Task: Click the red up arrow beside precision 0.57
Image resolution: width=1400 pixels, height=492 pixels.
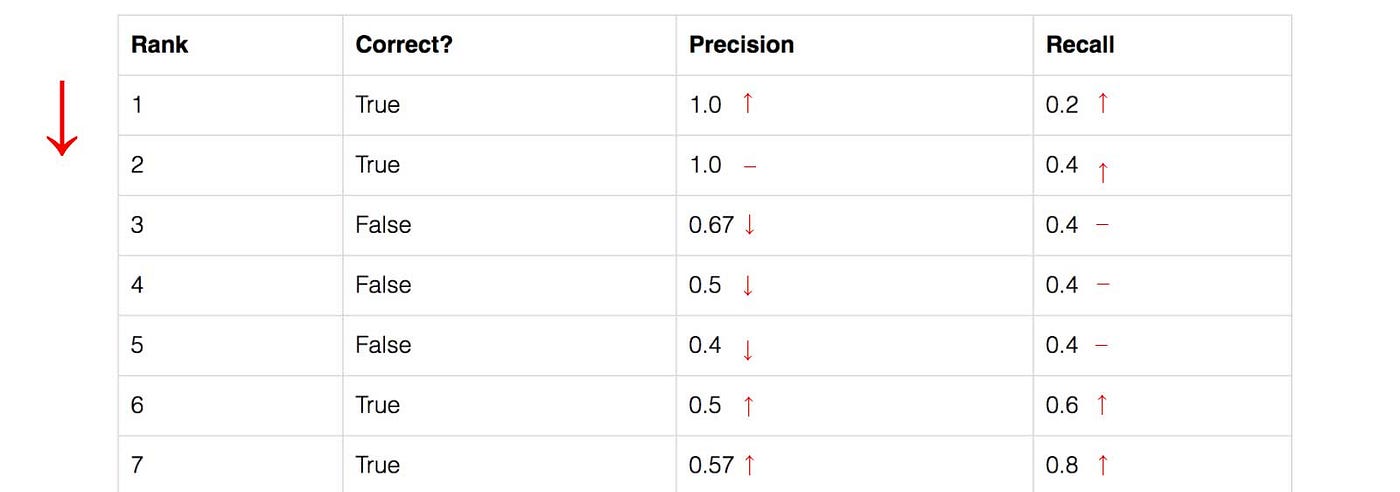Action: pyautogui.click(x=749, y=464)
